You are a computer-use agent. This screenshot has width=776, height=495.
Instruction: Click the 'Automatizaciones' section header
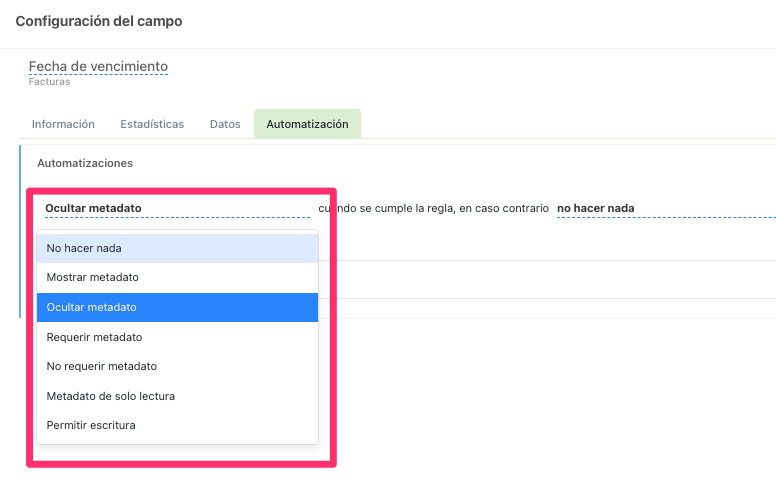point(85,162)
